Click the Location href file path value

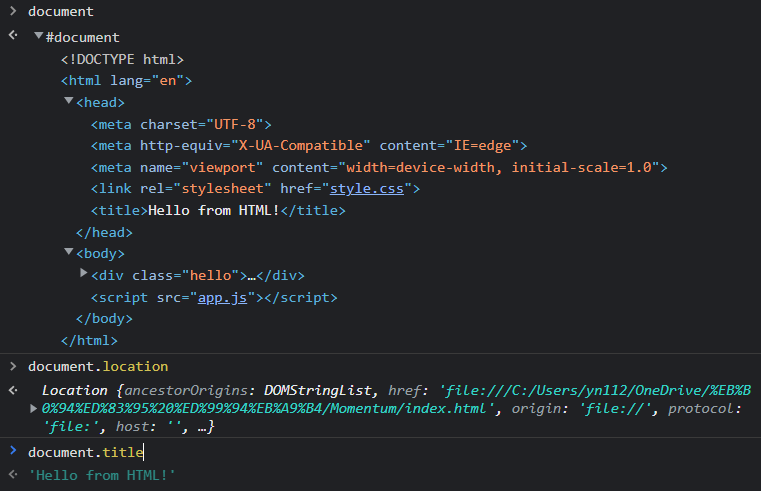coord(396,400)
